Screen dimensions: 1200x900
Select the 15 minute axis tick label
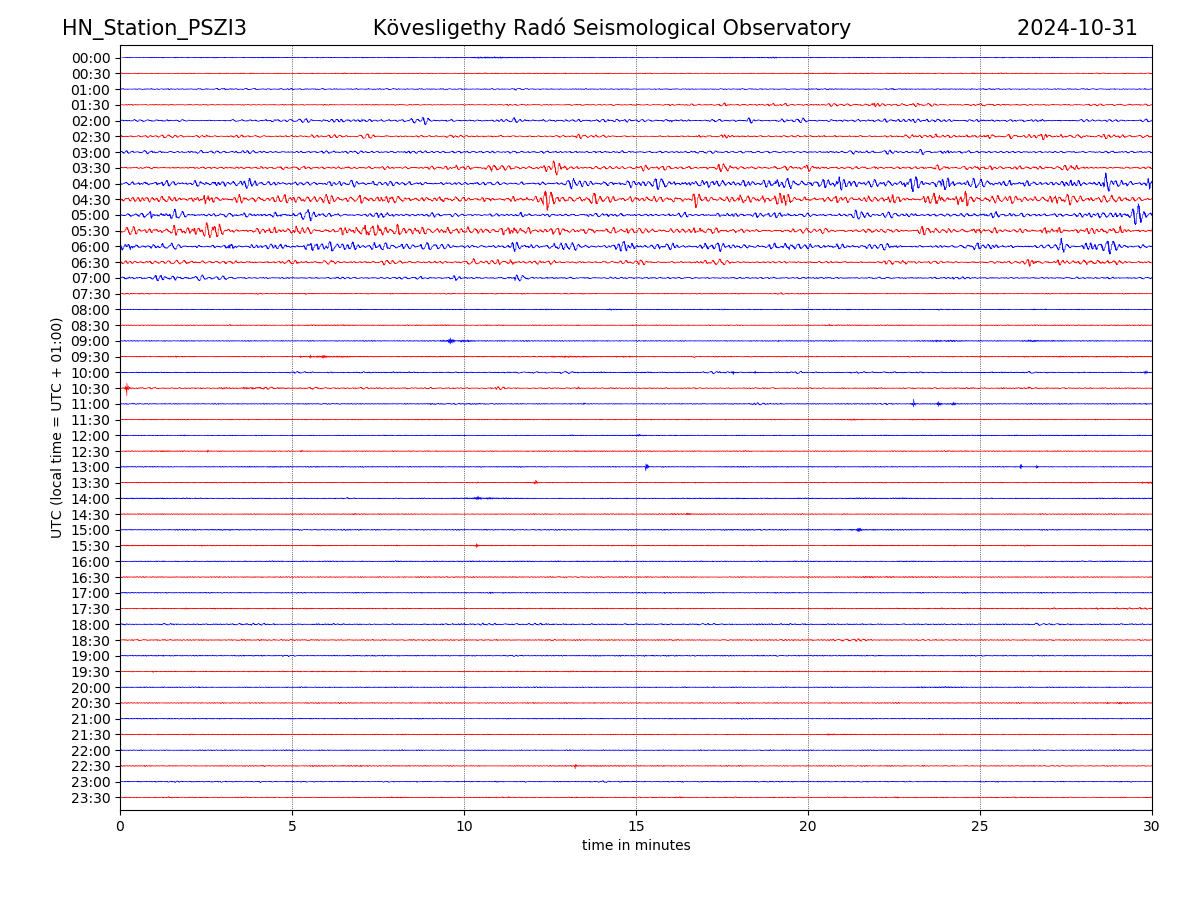tap(636, 827)
